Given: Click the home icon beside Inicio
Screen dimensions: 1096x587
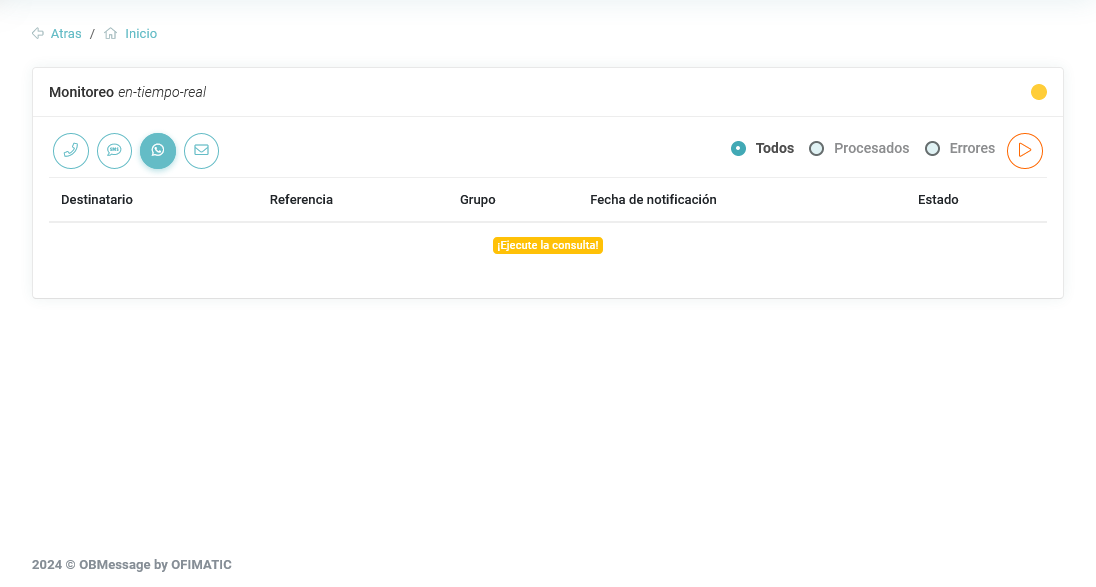Looking at the screenshot, I should tap(111, 33).
